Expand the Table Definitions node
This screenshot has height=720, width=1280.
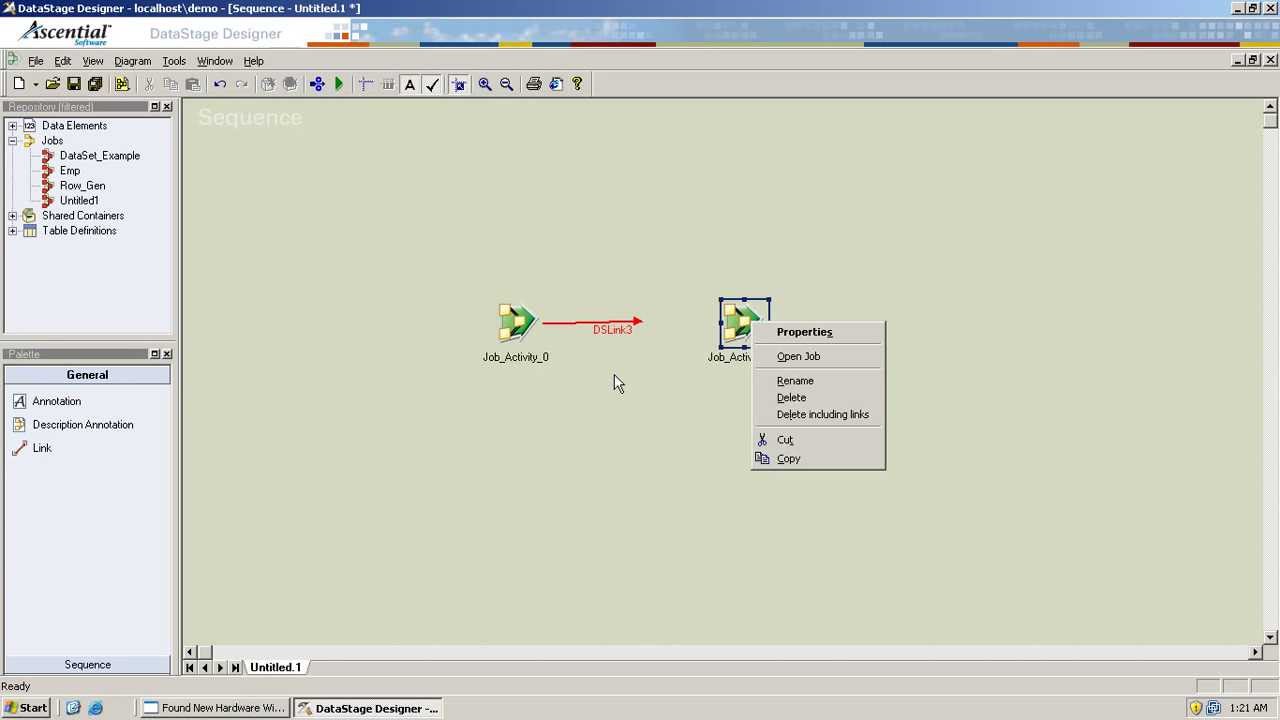(x=12, y=231)
